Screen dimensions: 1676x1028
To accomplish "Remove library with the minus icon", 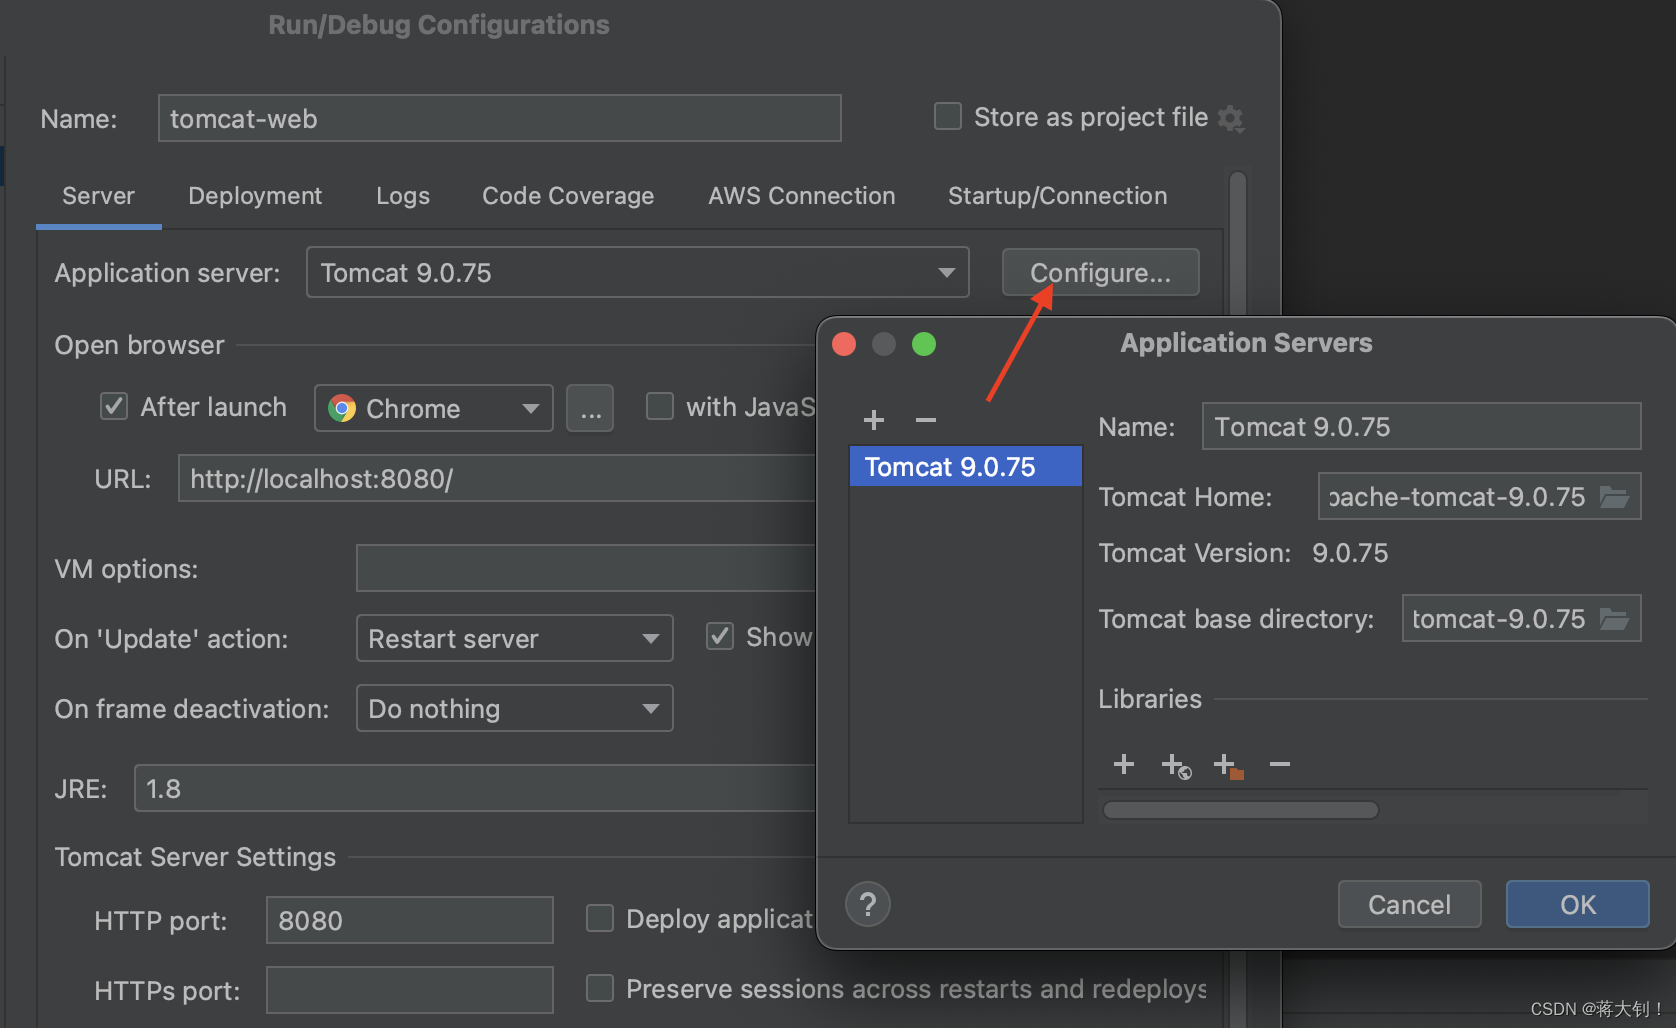I will tap(1280, 764).
